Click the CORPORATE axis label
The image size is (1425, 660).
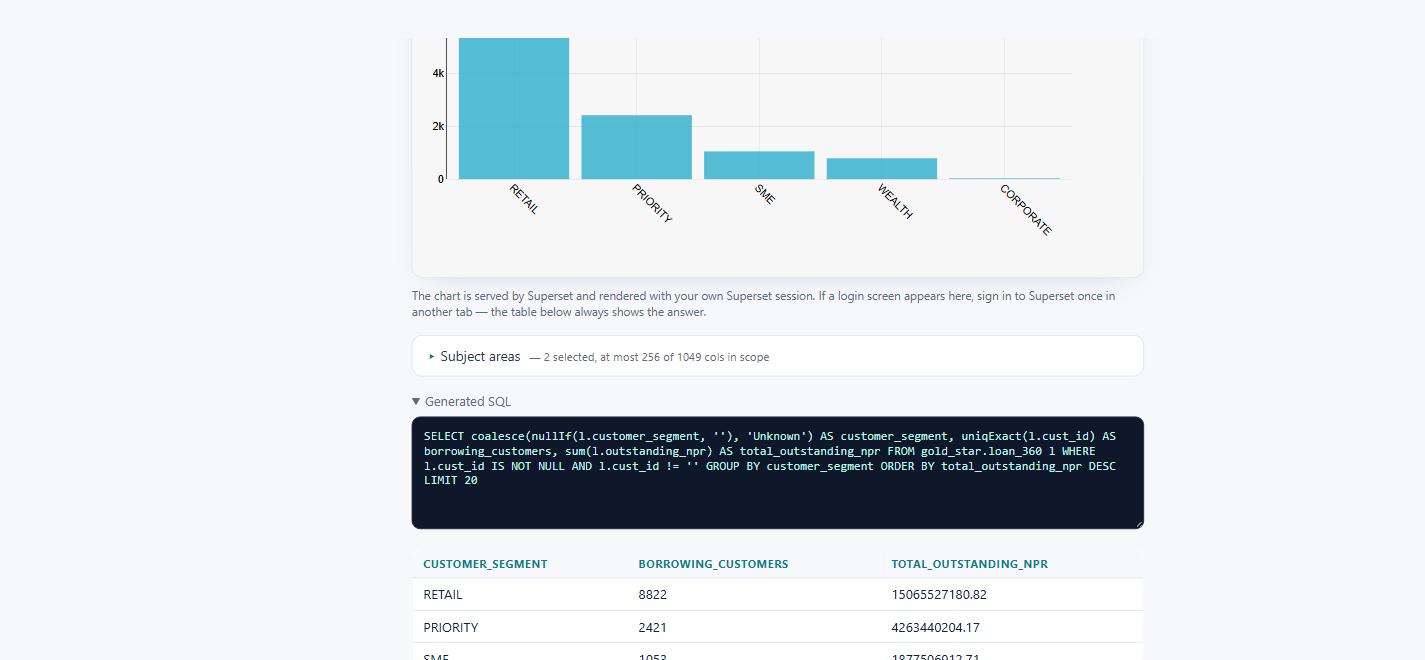tap(1026, 210)
